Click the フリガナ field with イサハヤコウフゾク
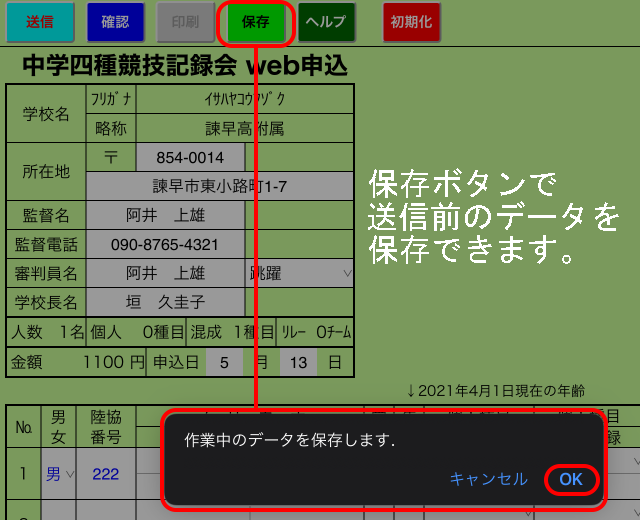Image resolution: width=640 pixels, height=520 pixels. [244, 99]
